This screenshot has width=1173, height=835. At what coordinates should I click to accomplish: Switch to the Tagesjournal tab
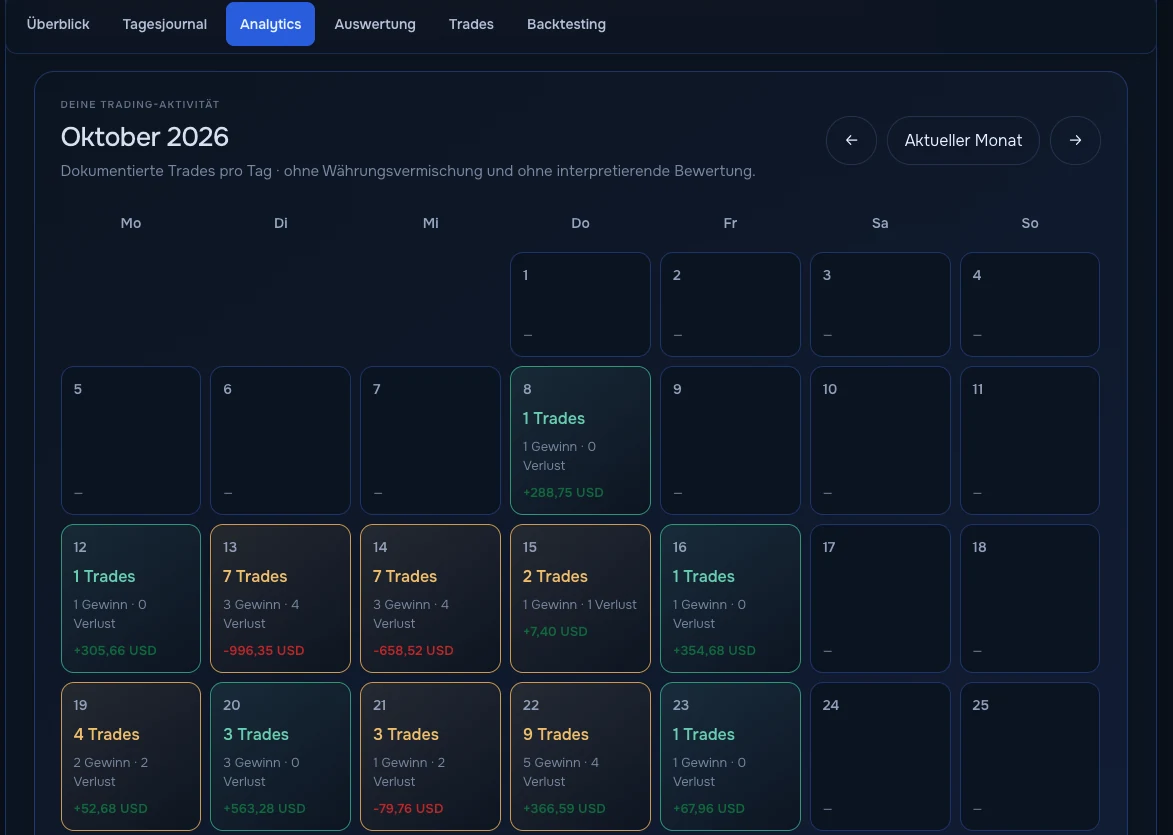(x=165, y=24)
